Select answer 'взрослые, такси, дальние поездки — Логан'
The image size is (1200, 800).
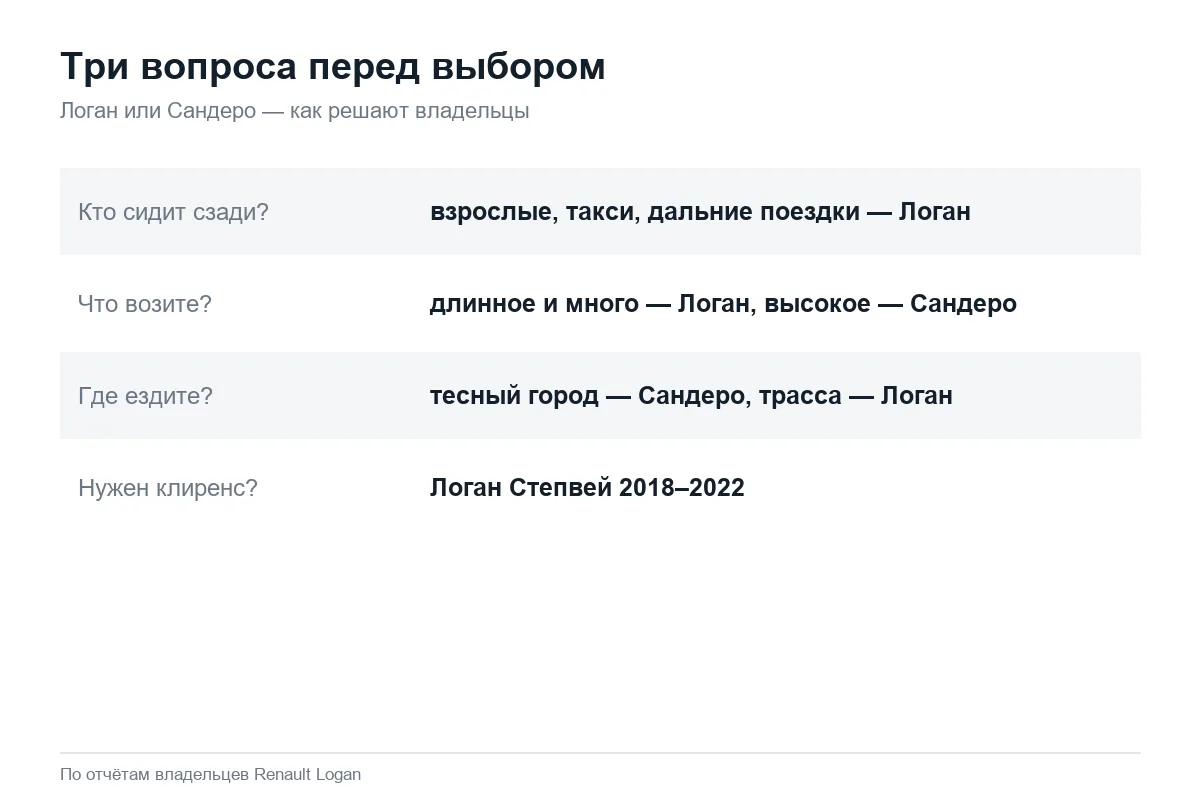[x=700, y=212]
